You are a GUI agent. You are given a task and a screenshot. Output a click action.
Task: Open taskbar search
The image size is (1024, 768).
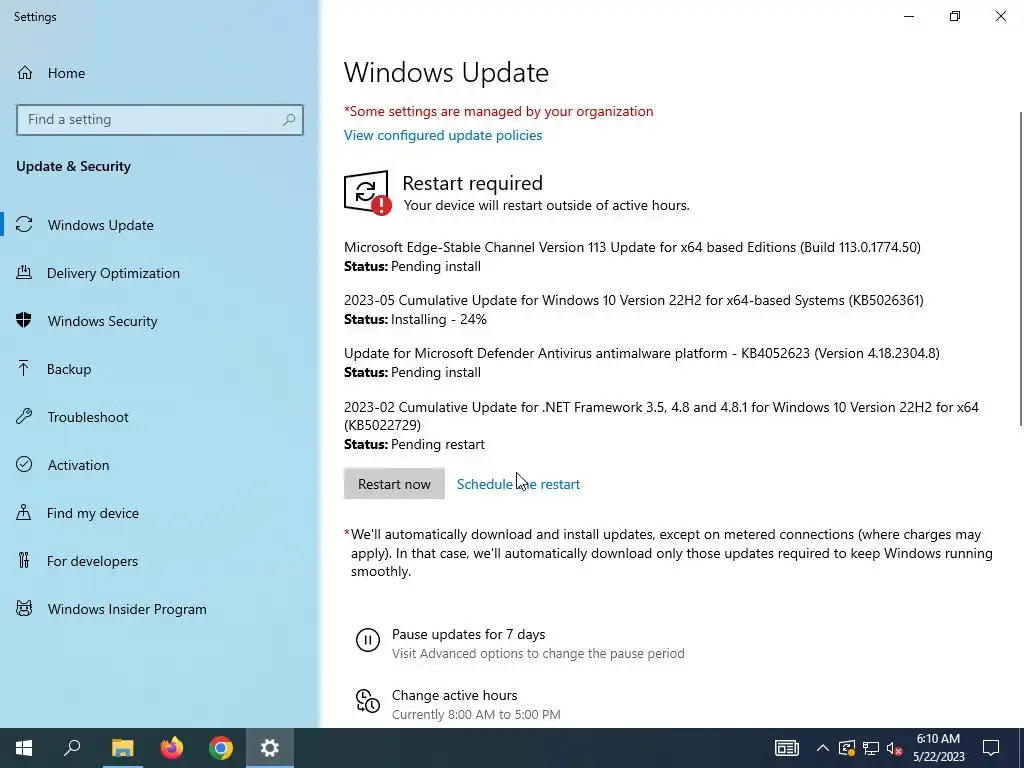72,748
